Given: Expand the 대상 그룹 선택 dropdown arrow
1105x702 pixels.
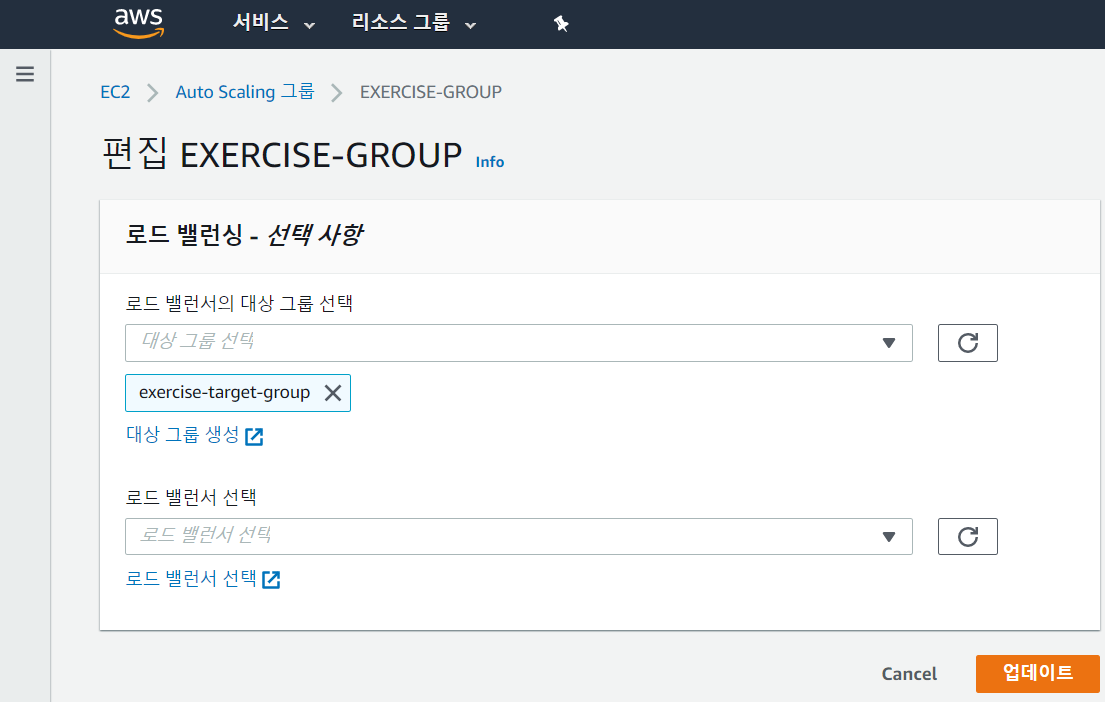Looking at the screenshot, I should (x=889, y=343).
